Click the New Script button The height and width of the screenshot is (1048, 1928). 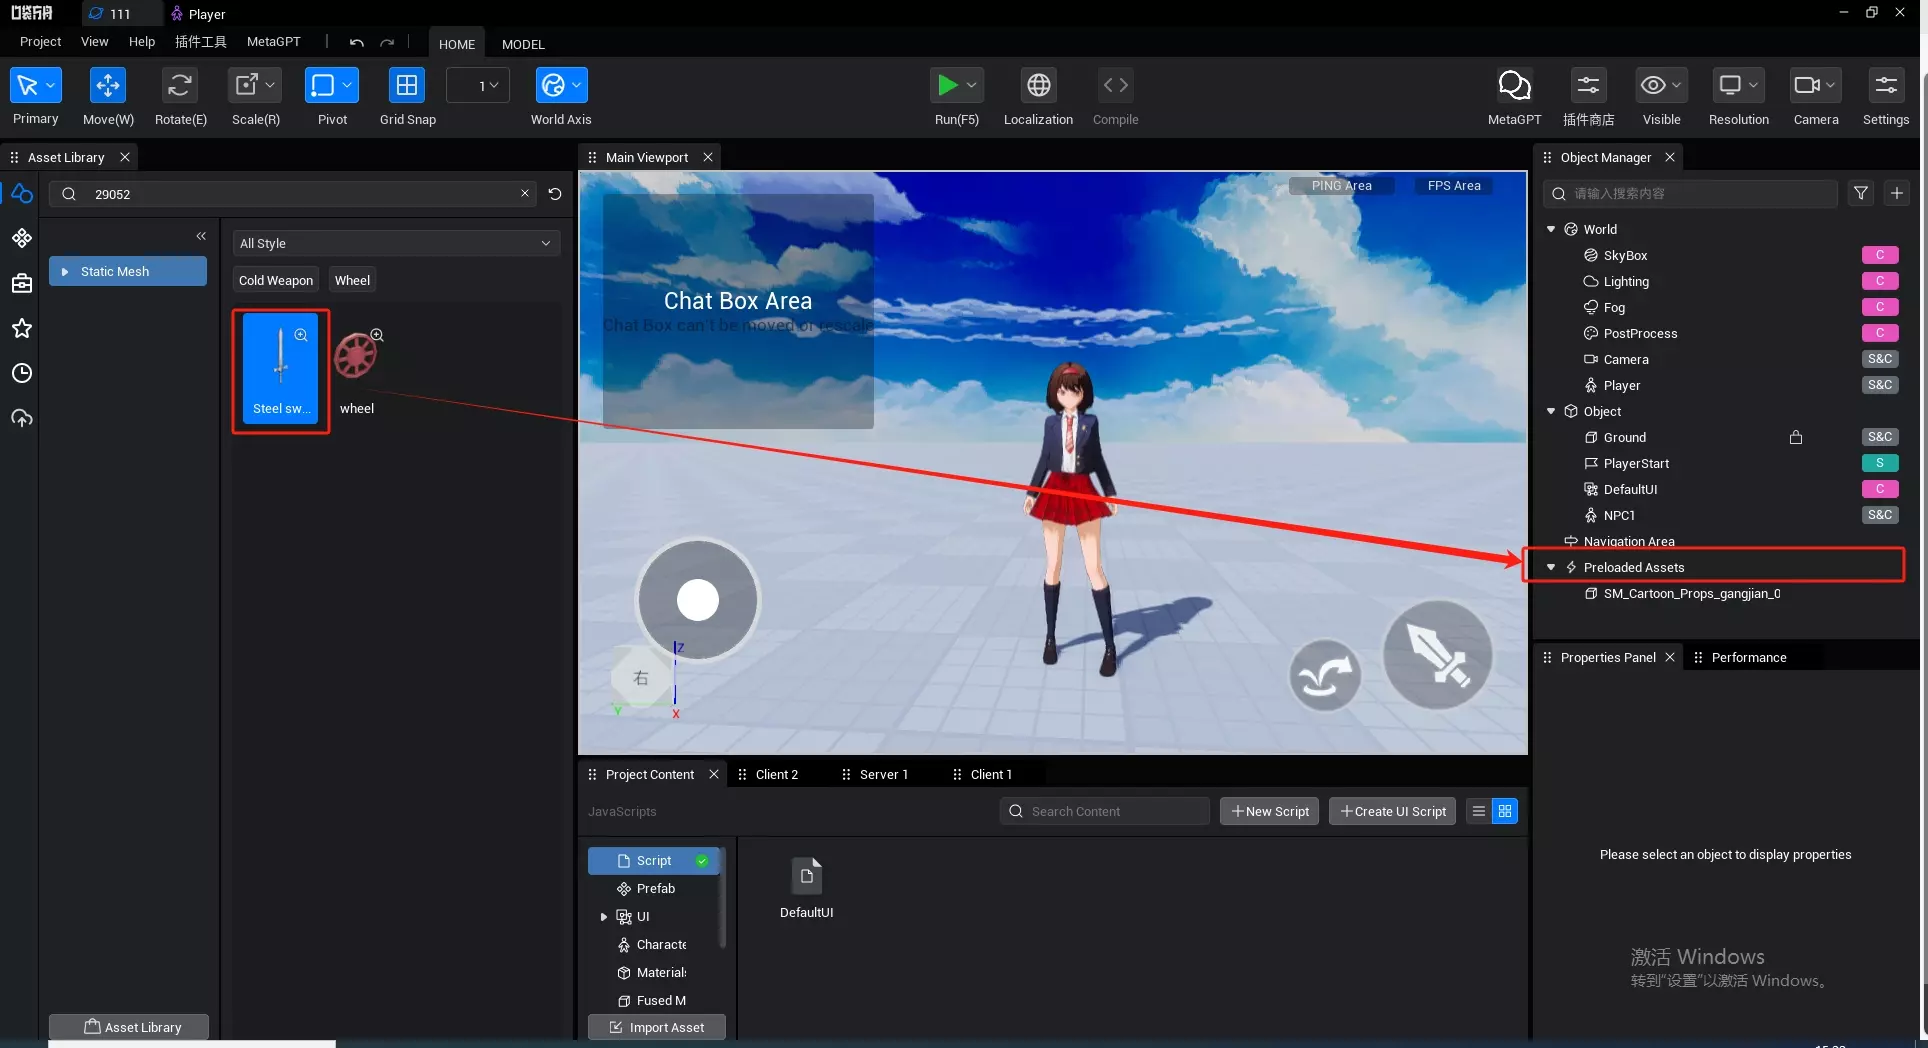[x=1270, y=811]
